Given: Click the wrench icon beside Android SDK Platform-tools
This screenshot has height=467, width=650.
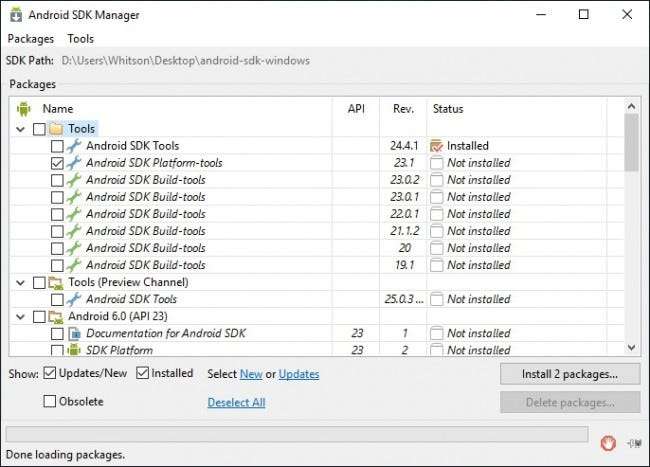Looking at the screenshot, I should 73,163.
